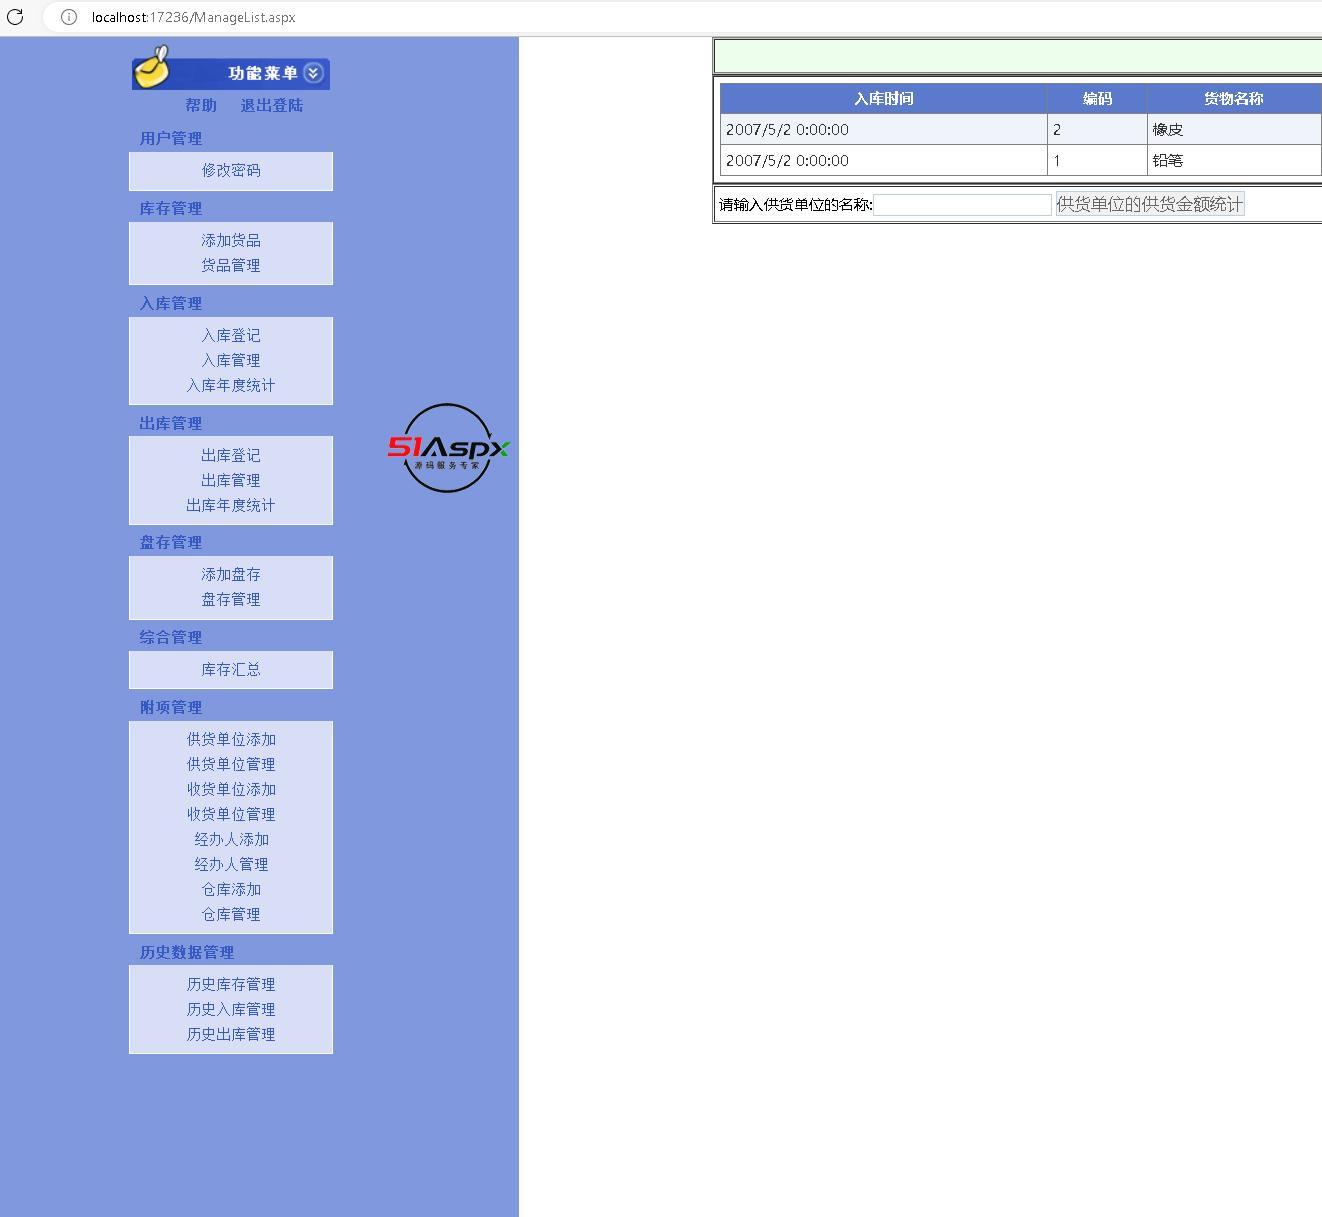Click the 铅笔 goods name cell
1322x1217 pixels.
[x=1234, y=160]
